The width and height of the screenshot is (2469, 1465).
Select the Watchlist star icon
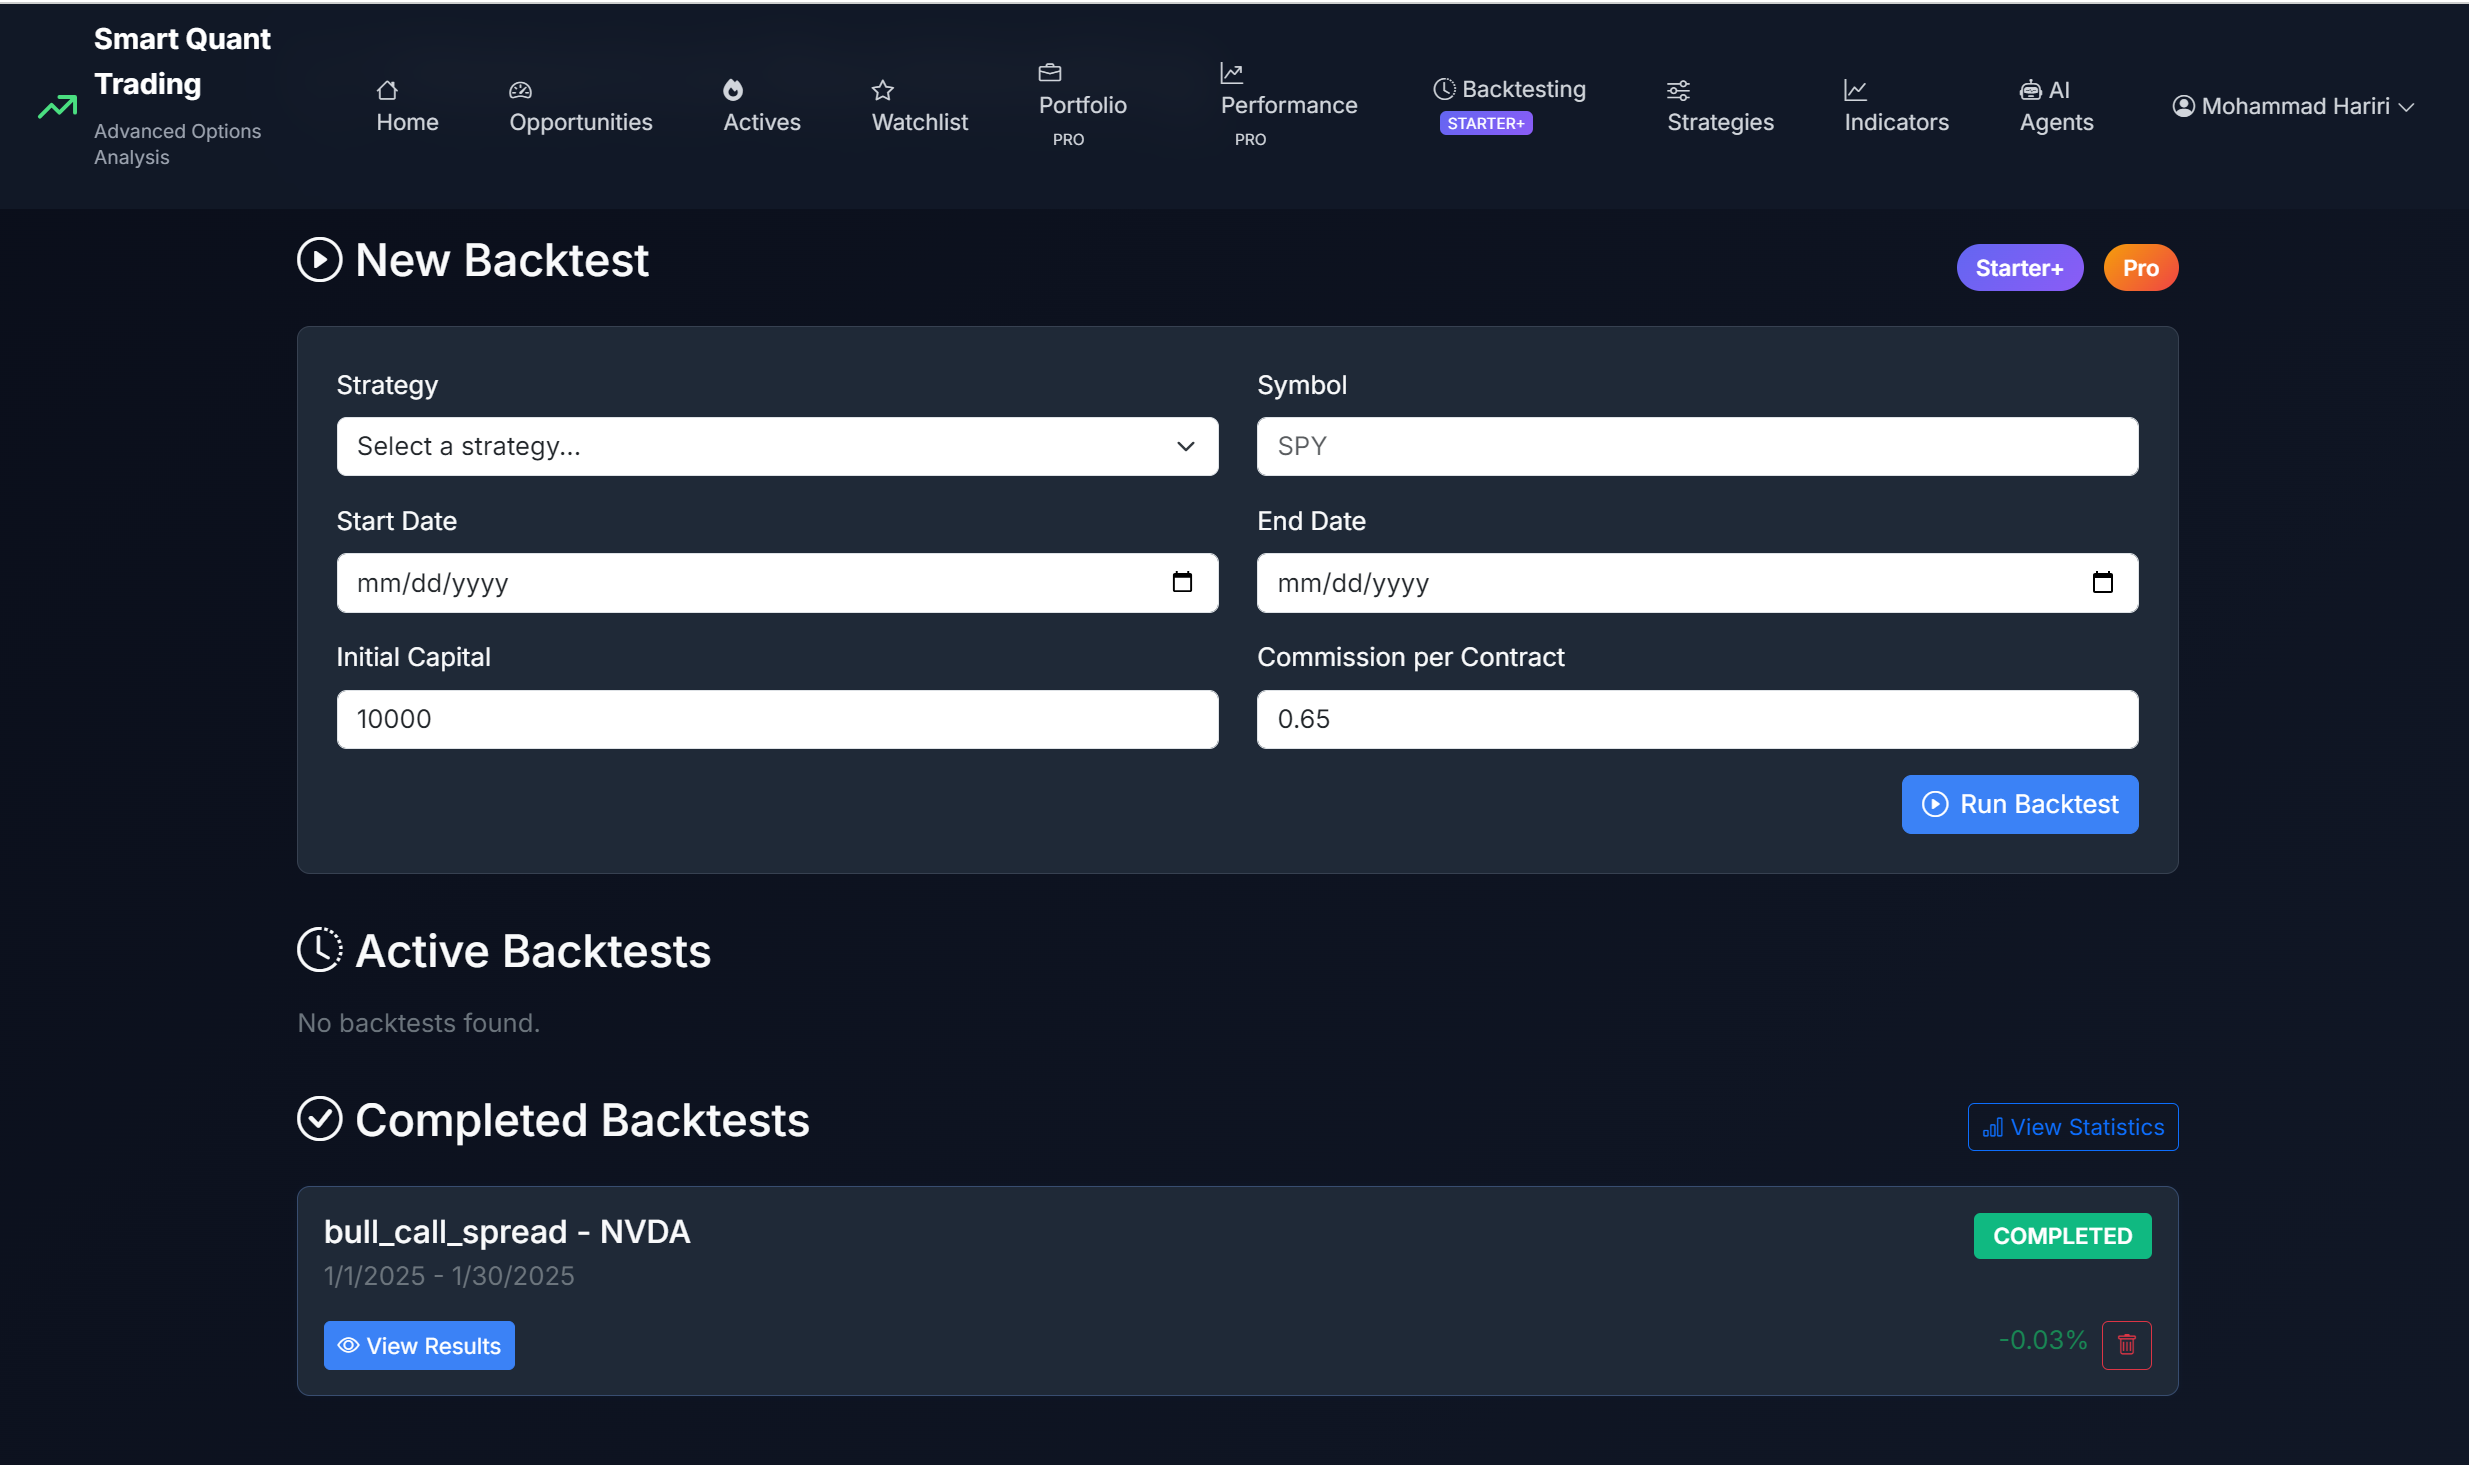tap(882, 89)
